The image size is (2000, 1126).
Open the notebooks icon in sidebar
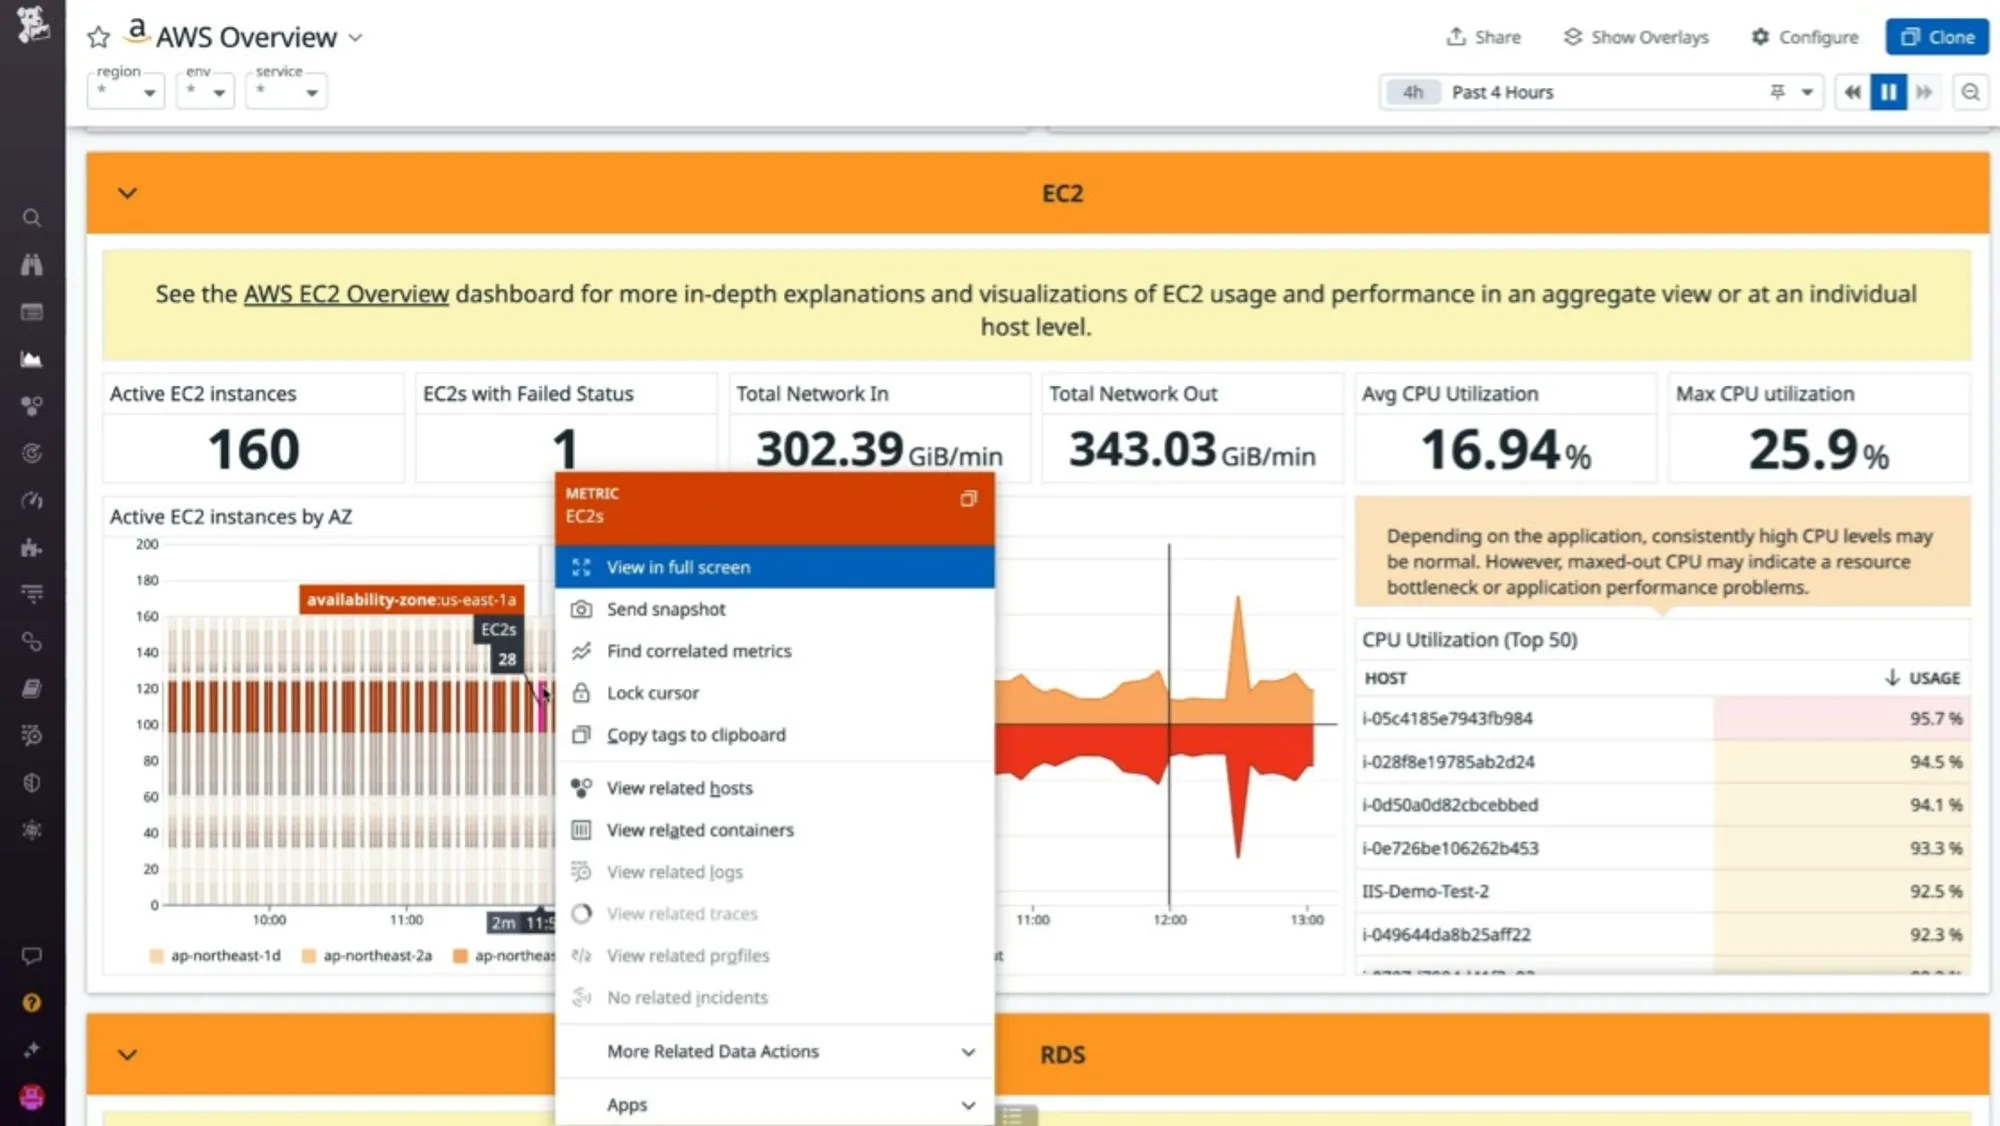pyautogui.click(x=32, y=688)
